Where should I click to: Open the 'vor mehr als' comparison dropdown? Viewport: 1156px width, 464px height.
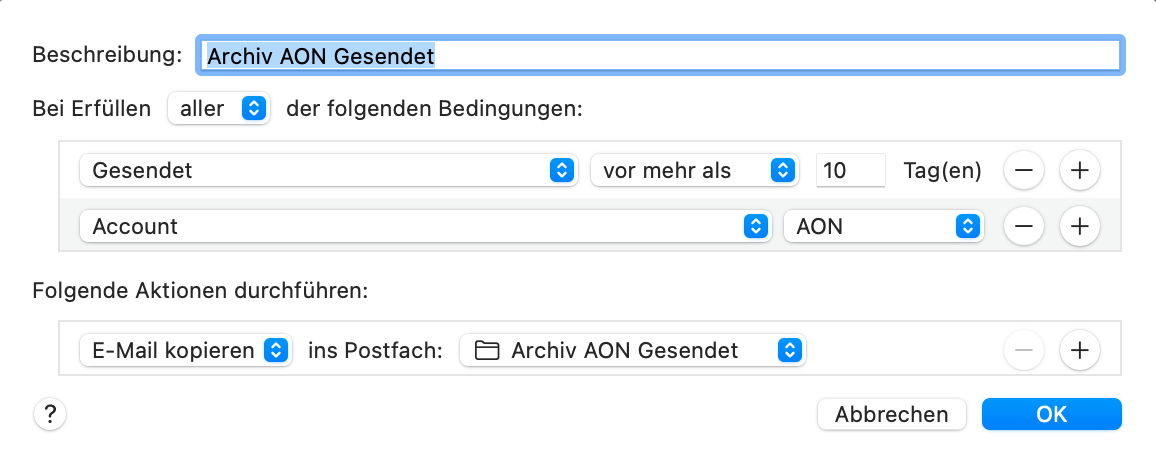click(695, 171)
